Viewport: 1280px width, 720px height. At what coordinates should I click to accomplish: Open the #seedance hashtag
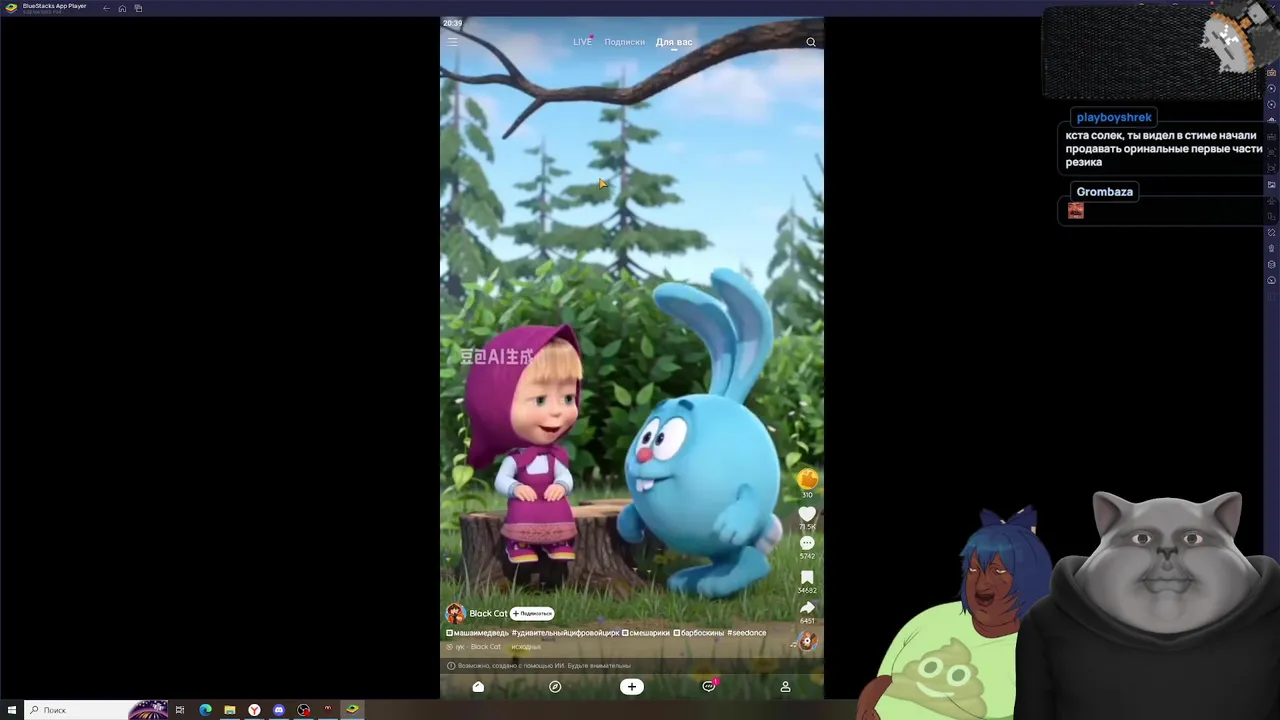pos(747,633)
